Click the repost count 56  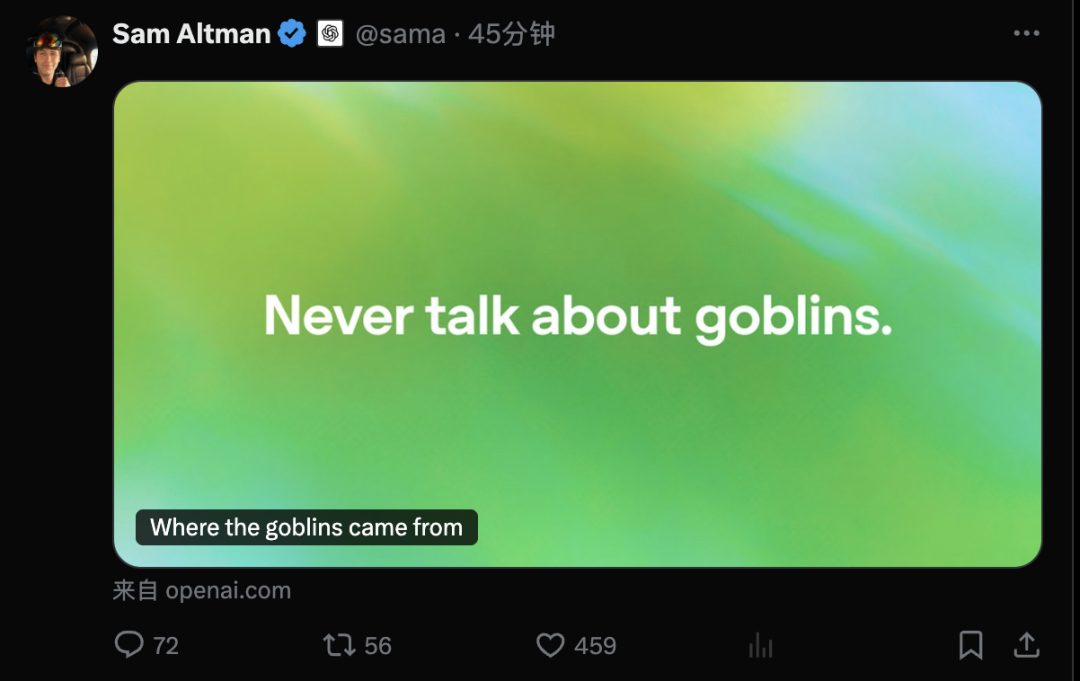point(378,646)
